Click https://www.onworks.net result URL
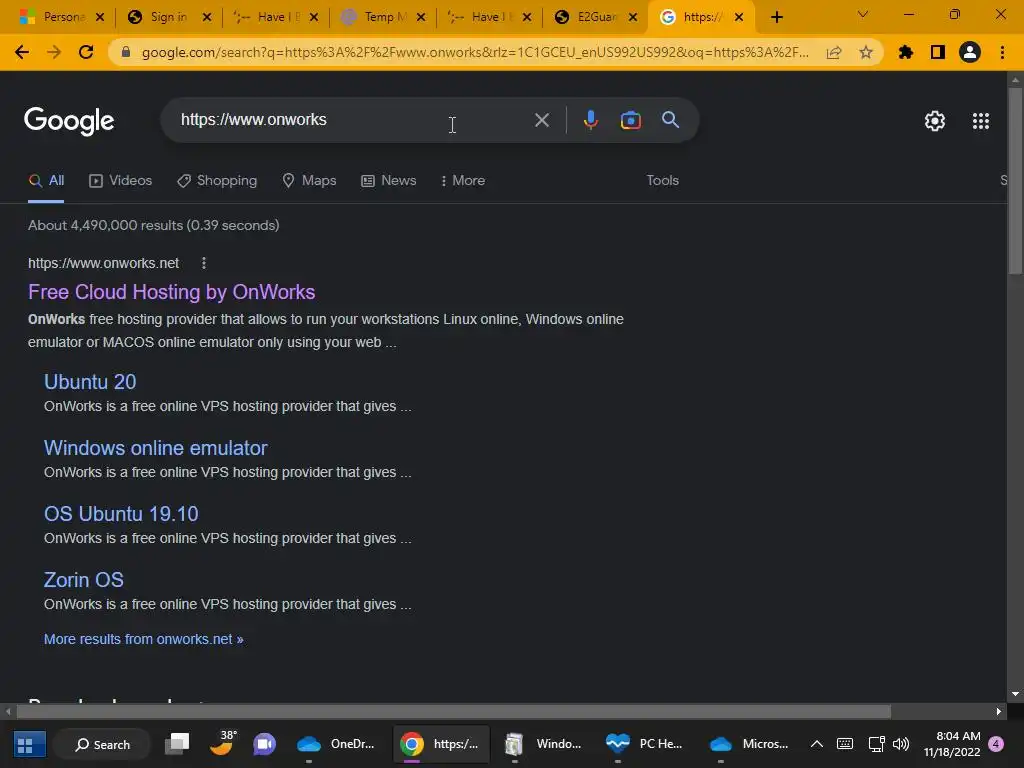1024x768 pixels. [x=103, y=263]
